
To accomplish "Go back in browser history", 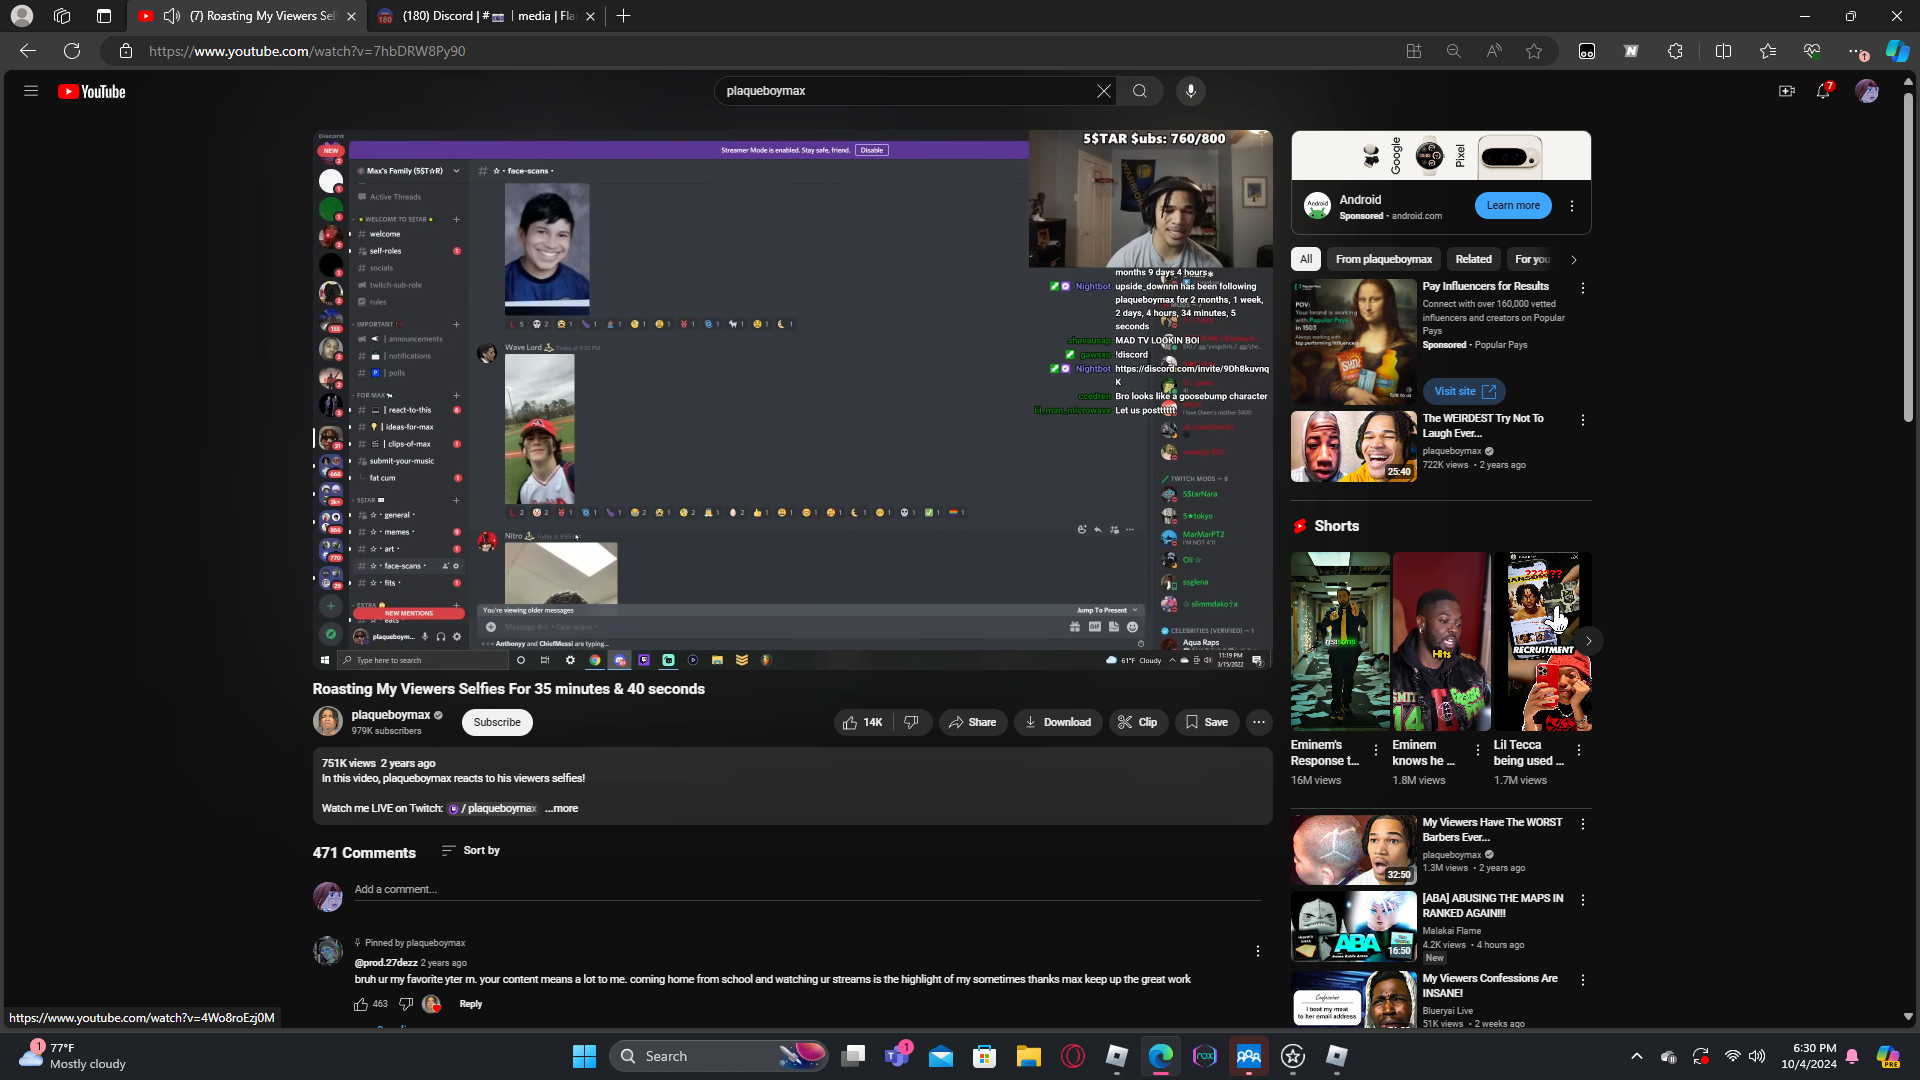I will [28, 51].
